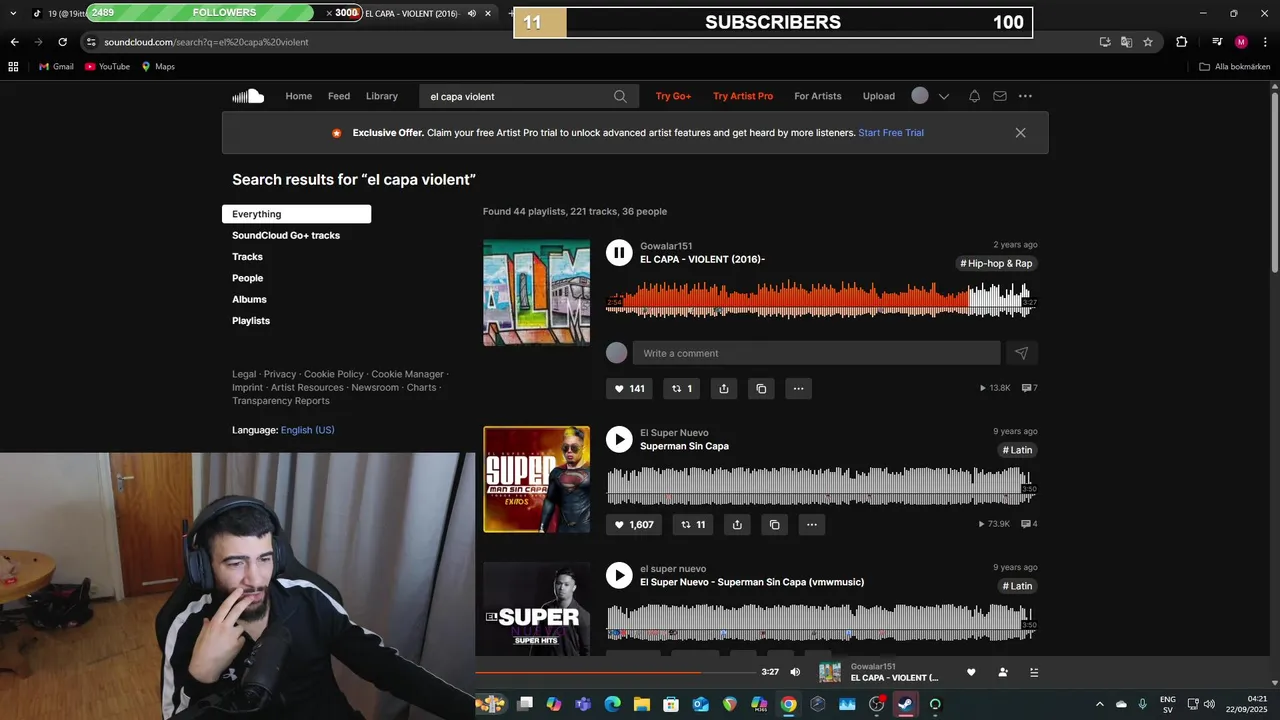The image size is (1280, 720).
Task: Open Home in SoundCloud nav
Action: click(298, 96)
